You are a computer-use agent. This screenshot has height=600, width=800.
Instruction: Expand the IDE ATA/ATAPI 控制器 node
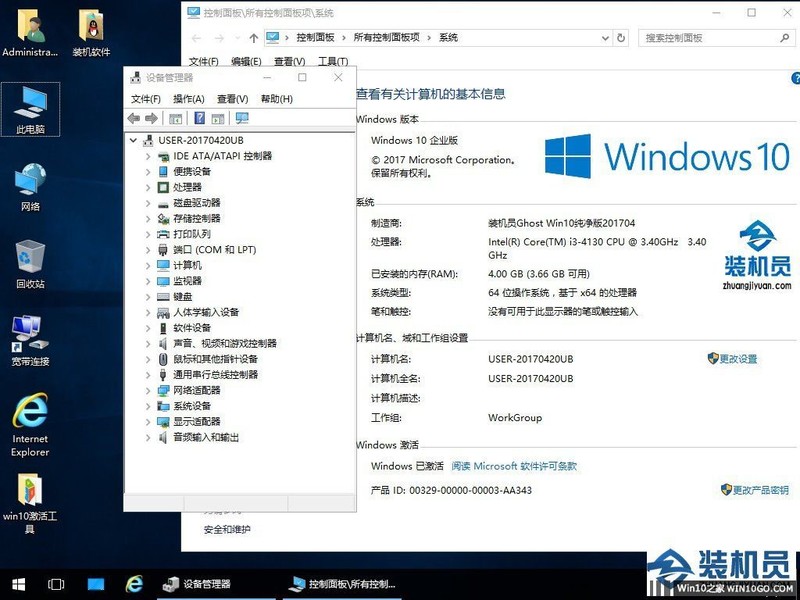(x=148, y=156)
